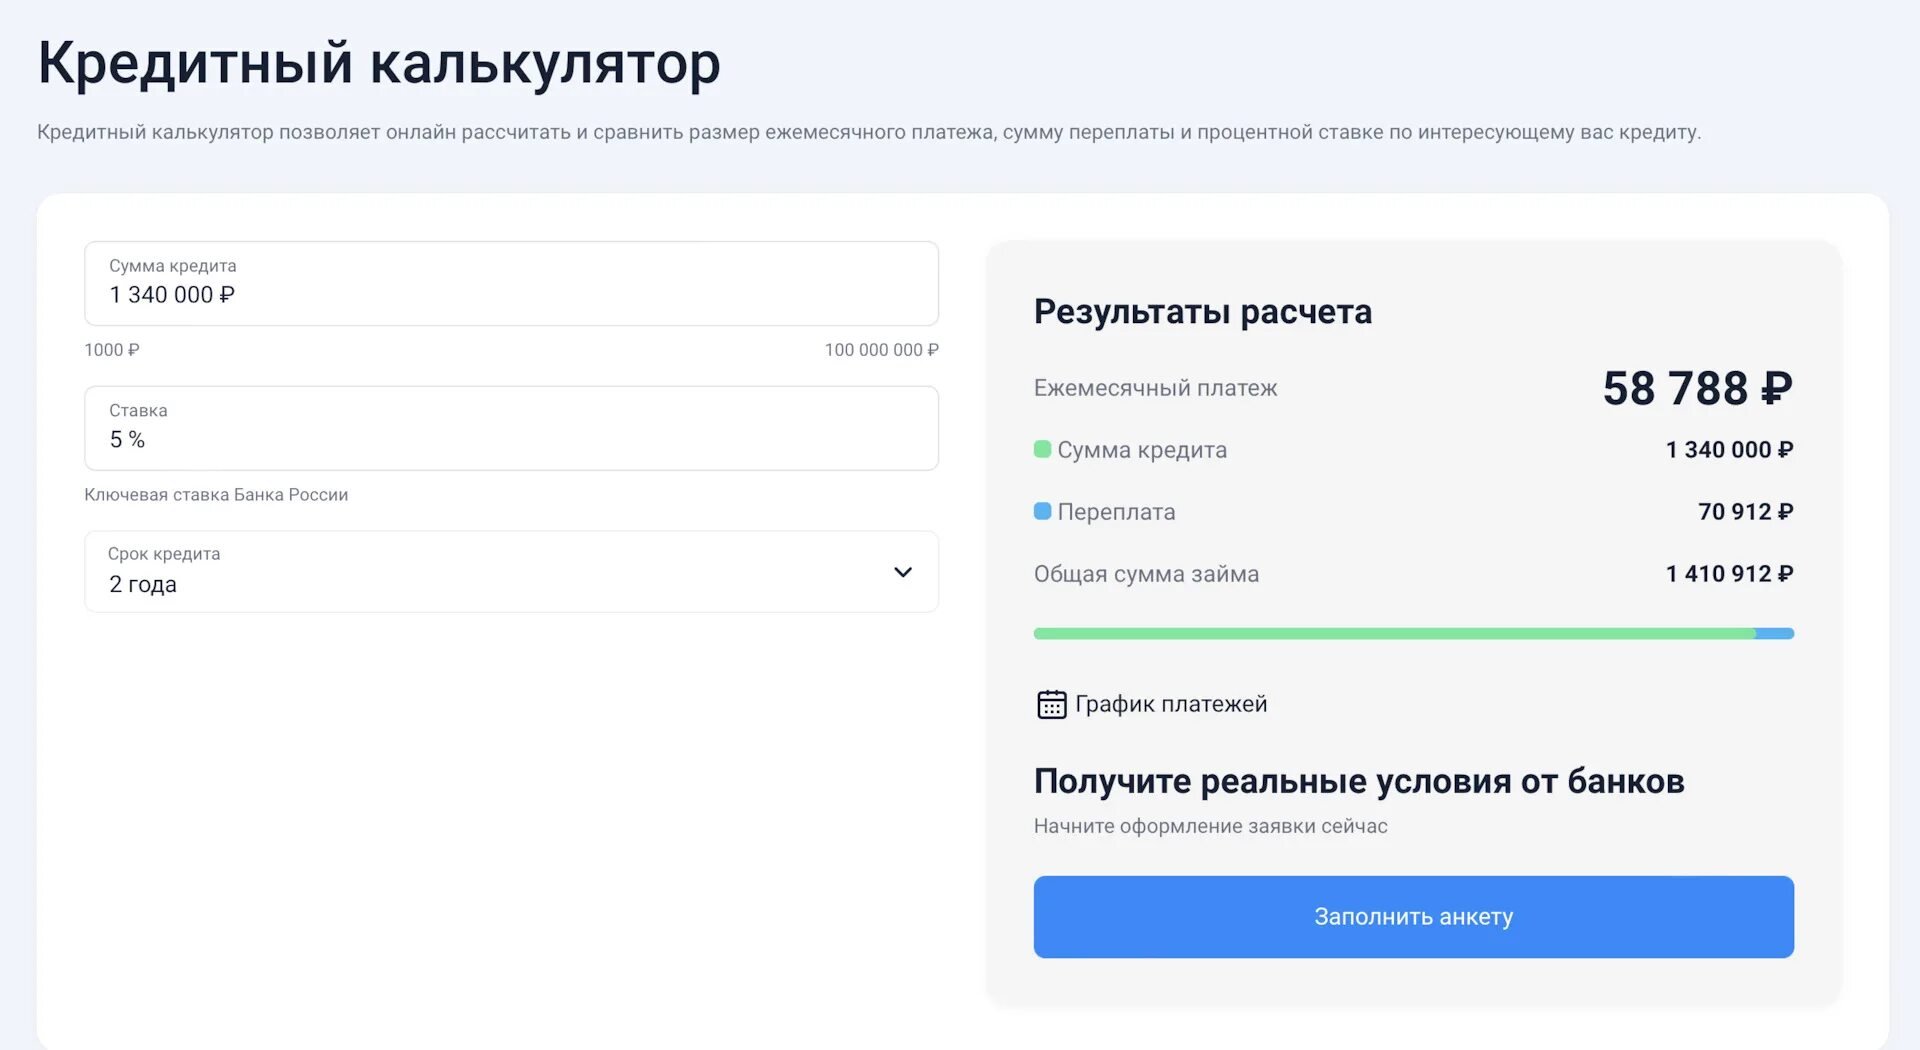Click the Получите реальные условия от банков heading

click(1358, 781)
